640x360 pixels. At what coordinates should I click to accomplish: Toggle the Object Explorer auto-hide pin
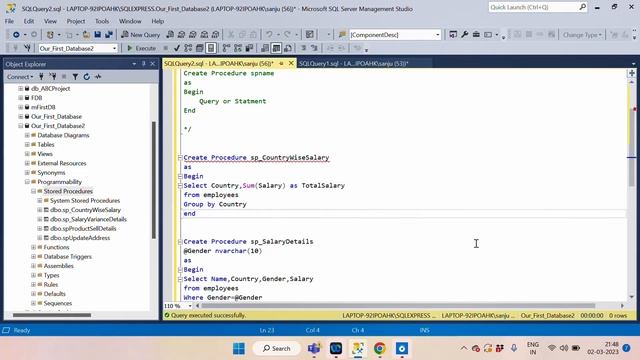coord(143,64)
